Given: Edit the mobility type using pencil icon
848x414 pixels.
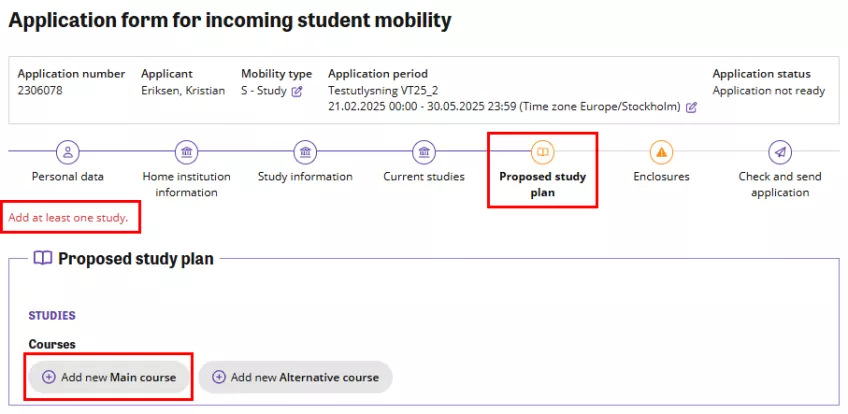Looking at the screenshot, I should 297,91.
